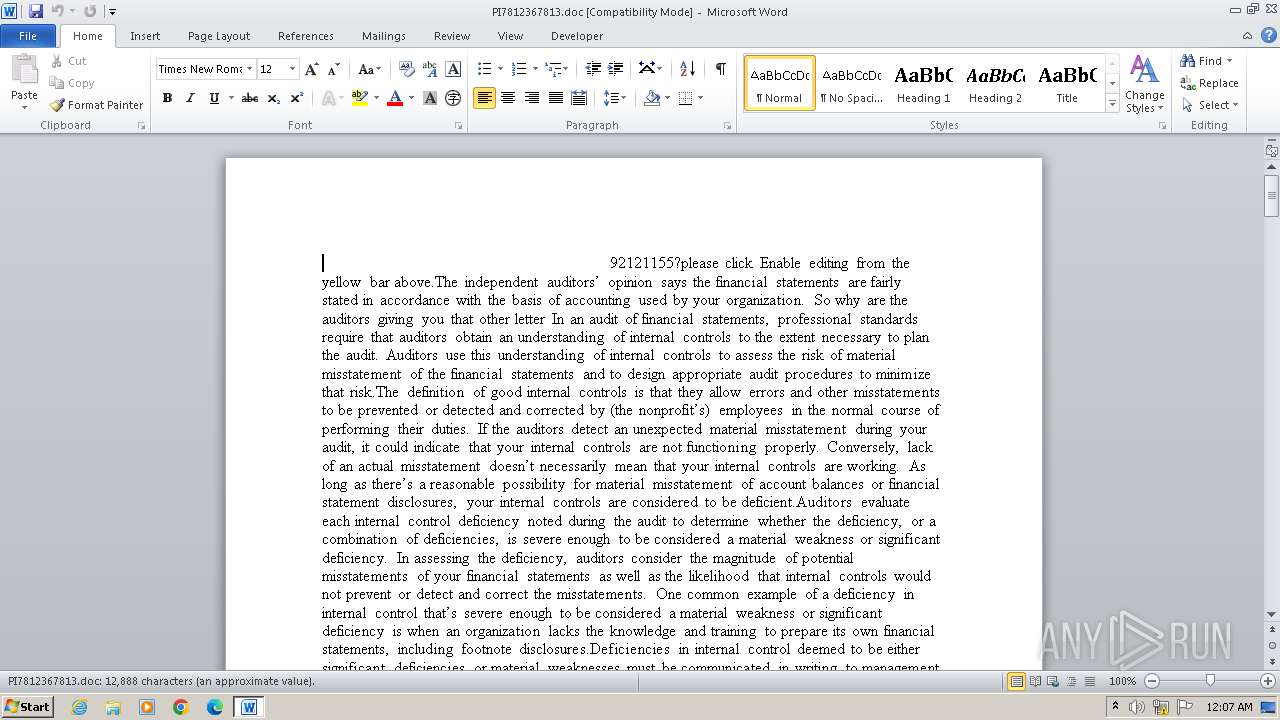Apply paragraph shading color

(652, 98)
